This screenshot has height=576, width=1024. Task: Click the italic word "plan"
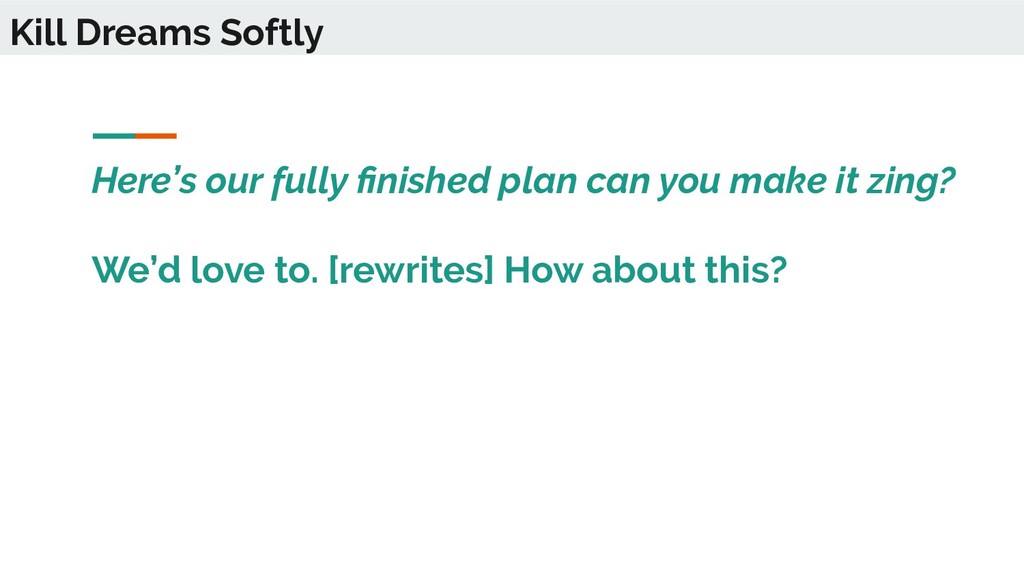tap(537, 182)
